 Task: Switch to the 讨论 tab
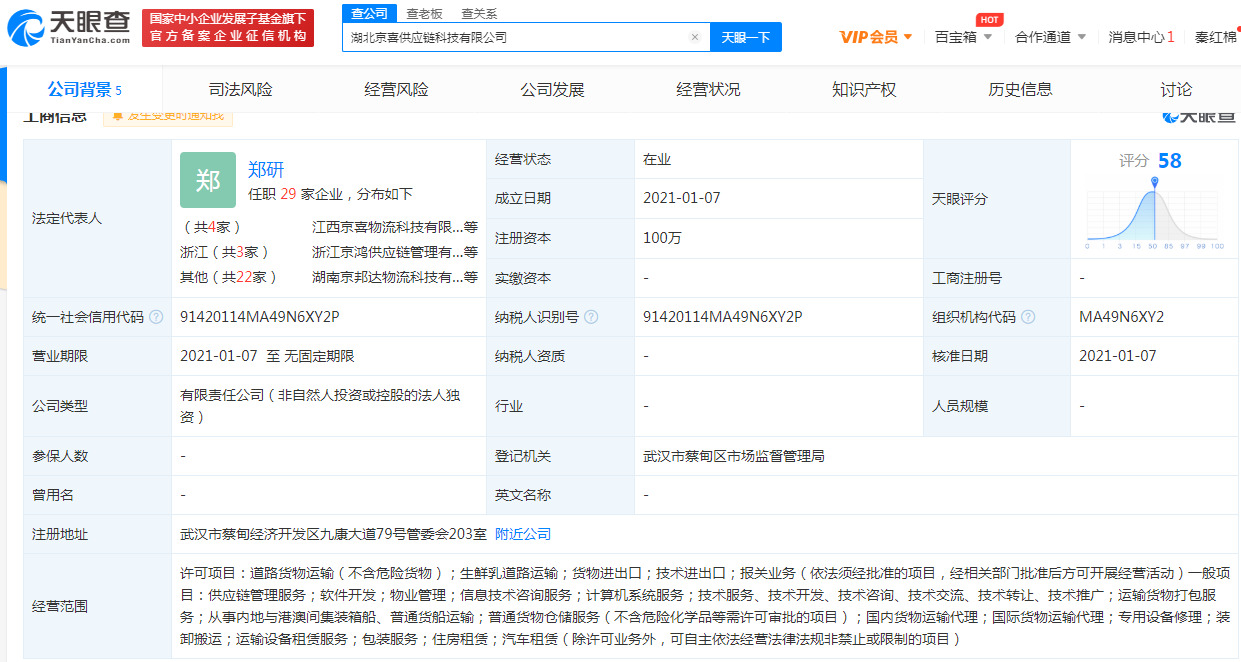point(1176,90)
